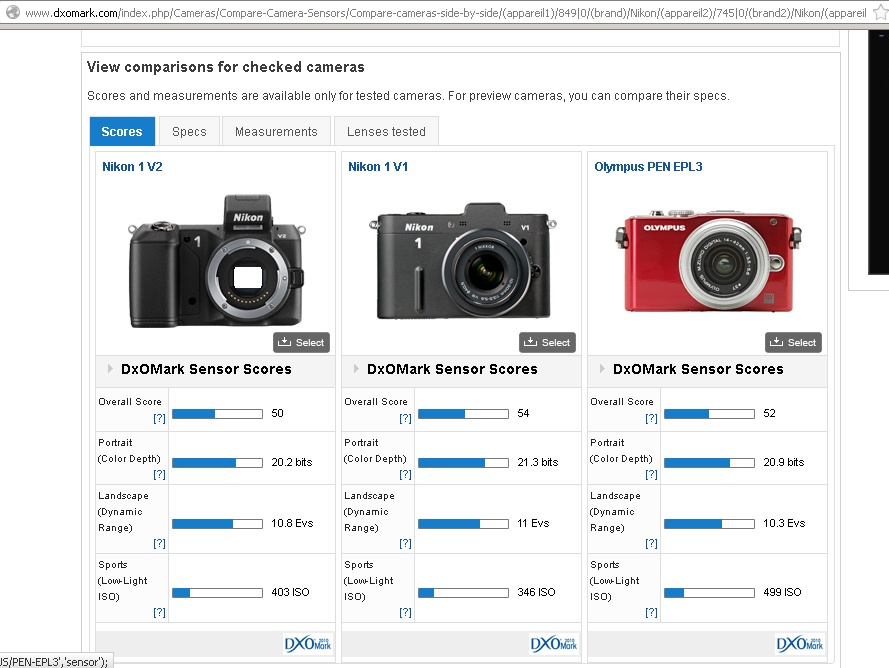Image resolution: width=889 pixels, height=668 pixels.
Task: Open Overall Score help [?] for Olympus PEN EPL3
Action: point(651,418)
